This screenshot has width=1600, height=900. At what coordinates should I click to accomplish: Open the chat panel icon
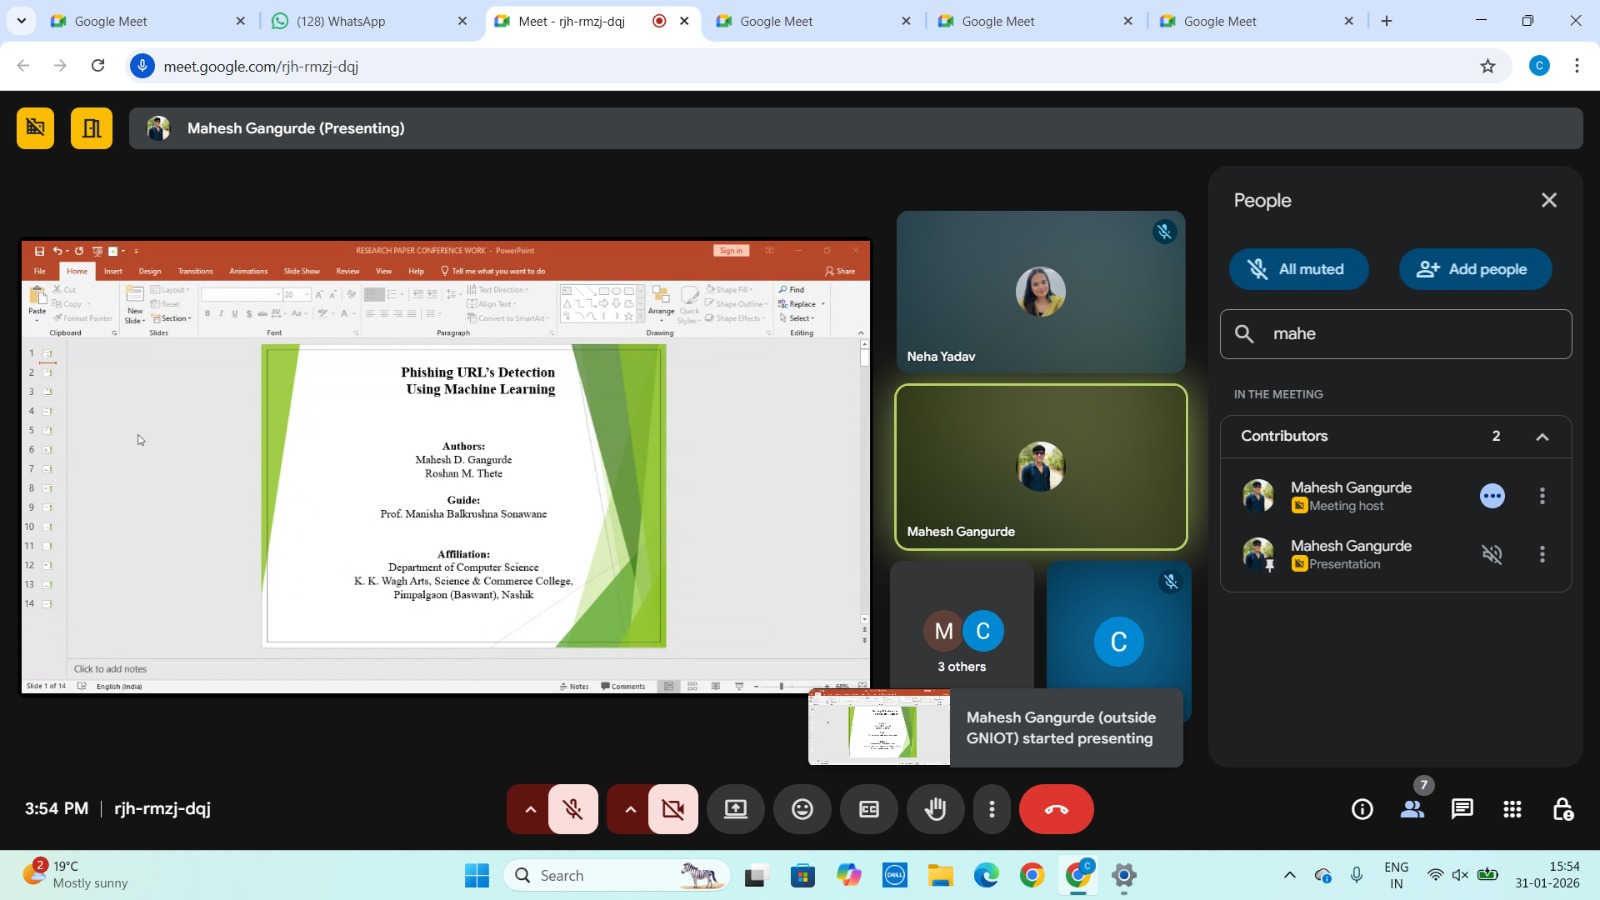tap(1462, 809)
